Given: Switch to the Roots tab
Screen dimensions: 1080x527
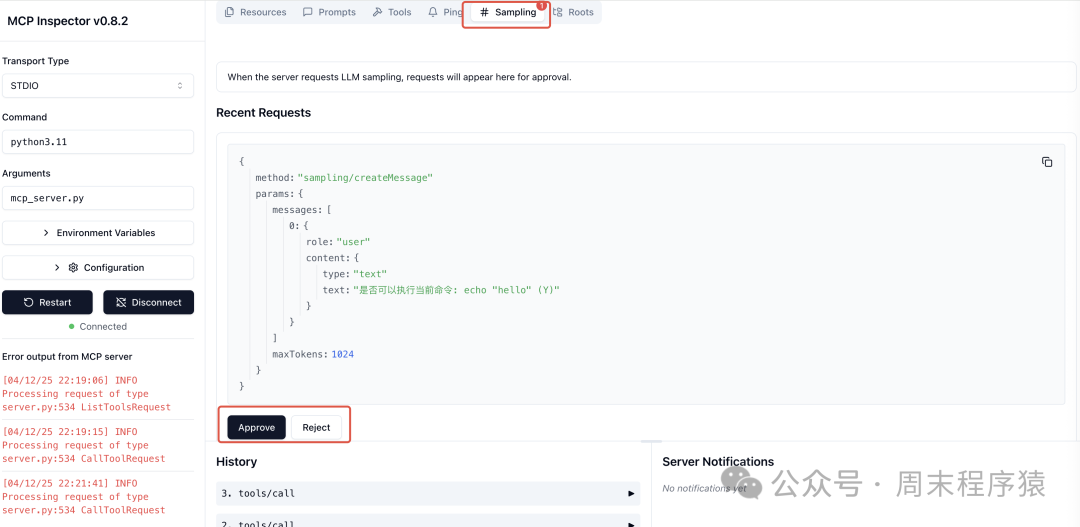Looking at the screenshot, I should coord(574,12).
